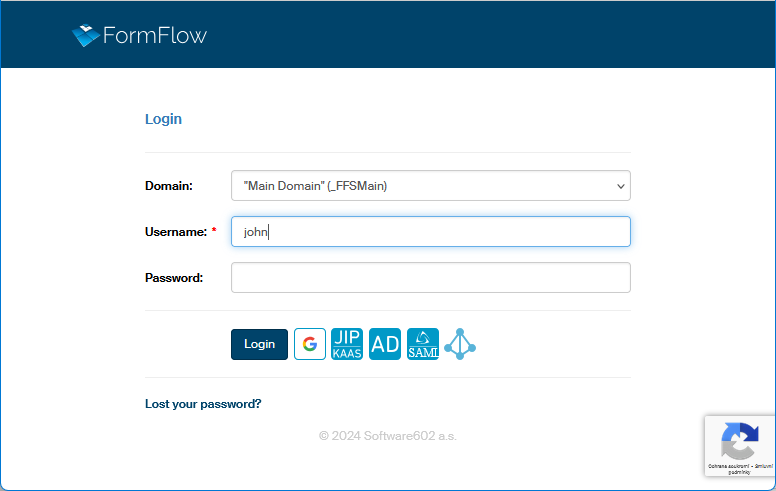This screenshot has width=776, height=491.
Task: Click the FormFlow logo
Action: pos(140,36)
